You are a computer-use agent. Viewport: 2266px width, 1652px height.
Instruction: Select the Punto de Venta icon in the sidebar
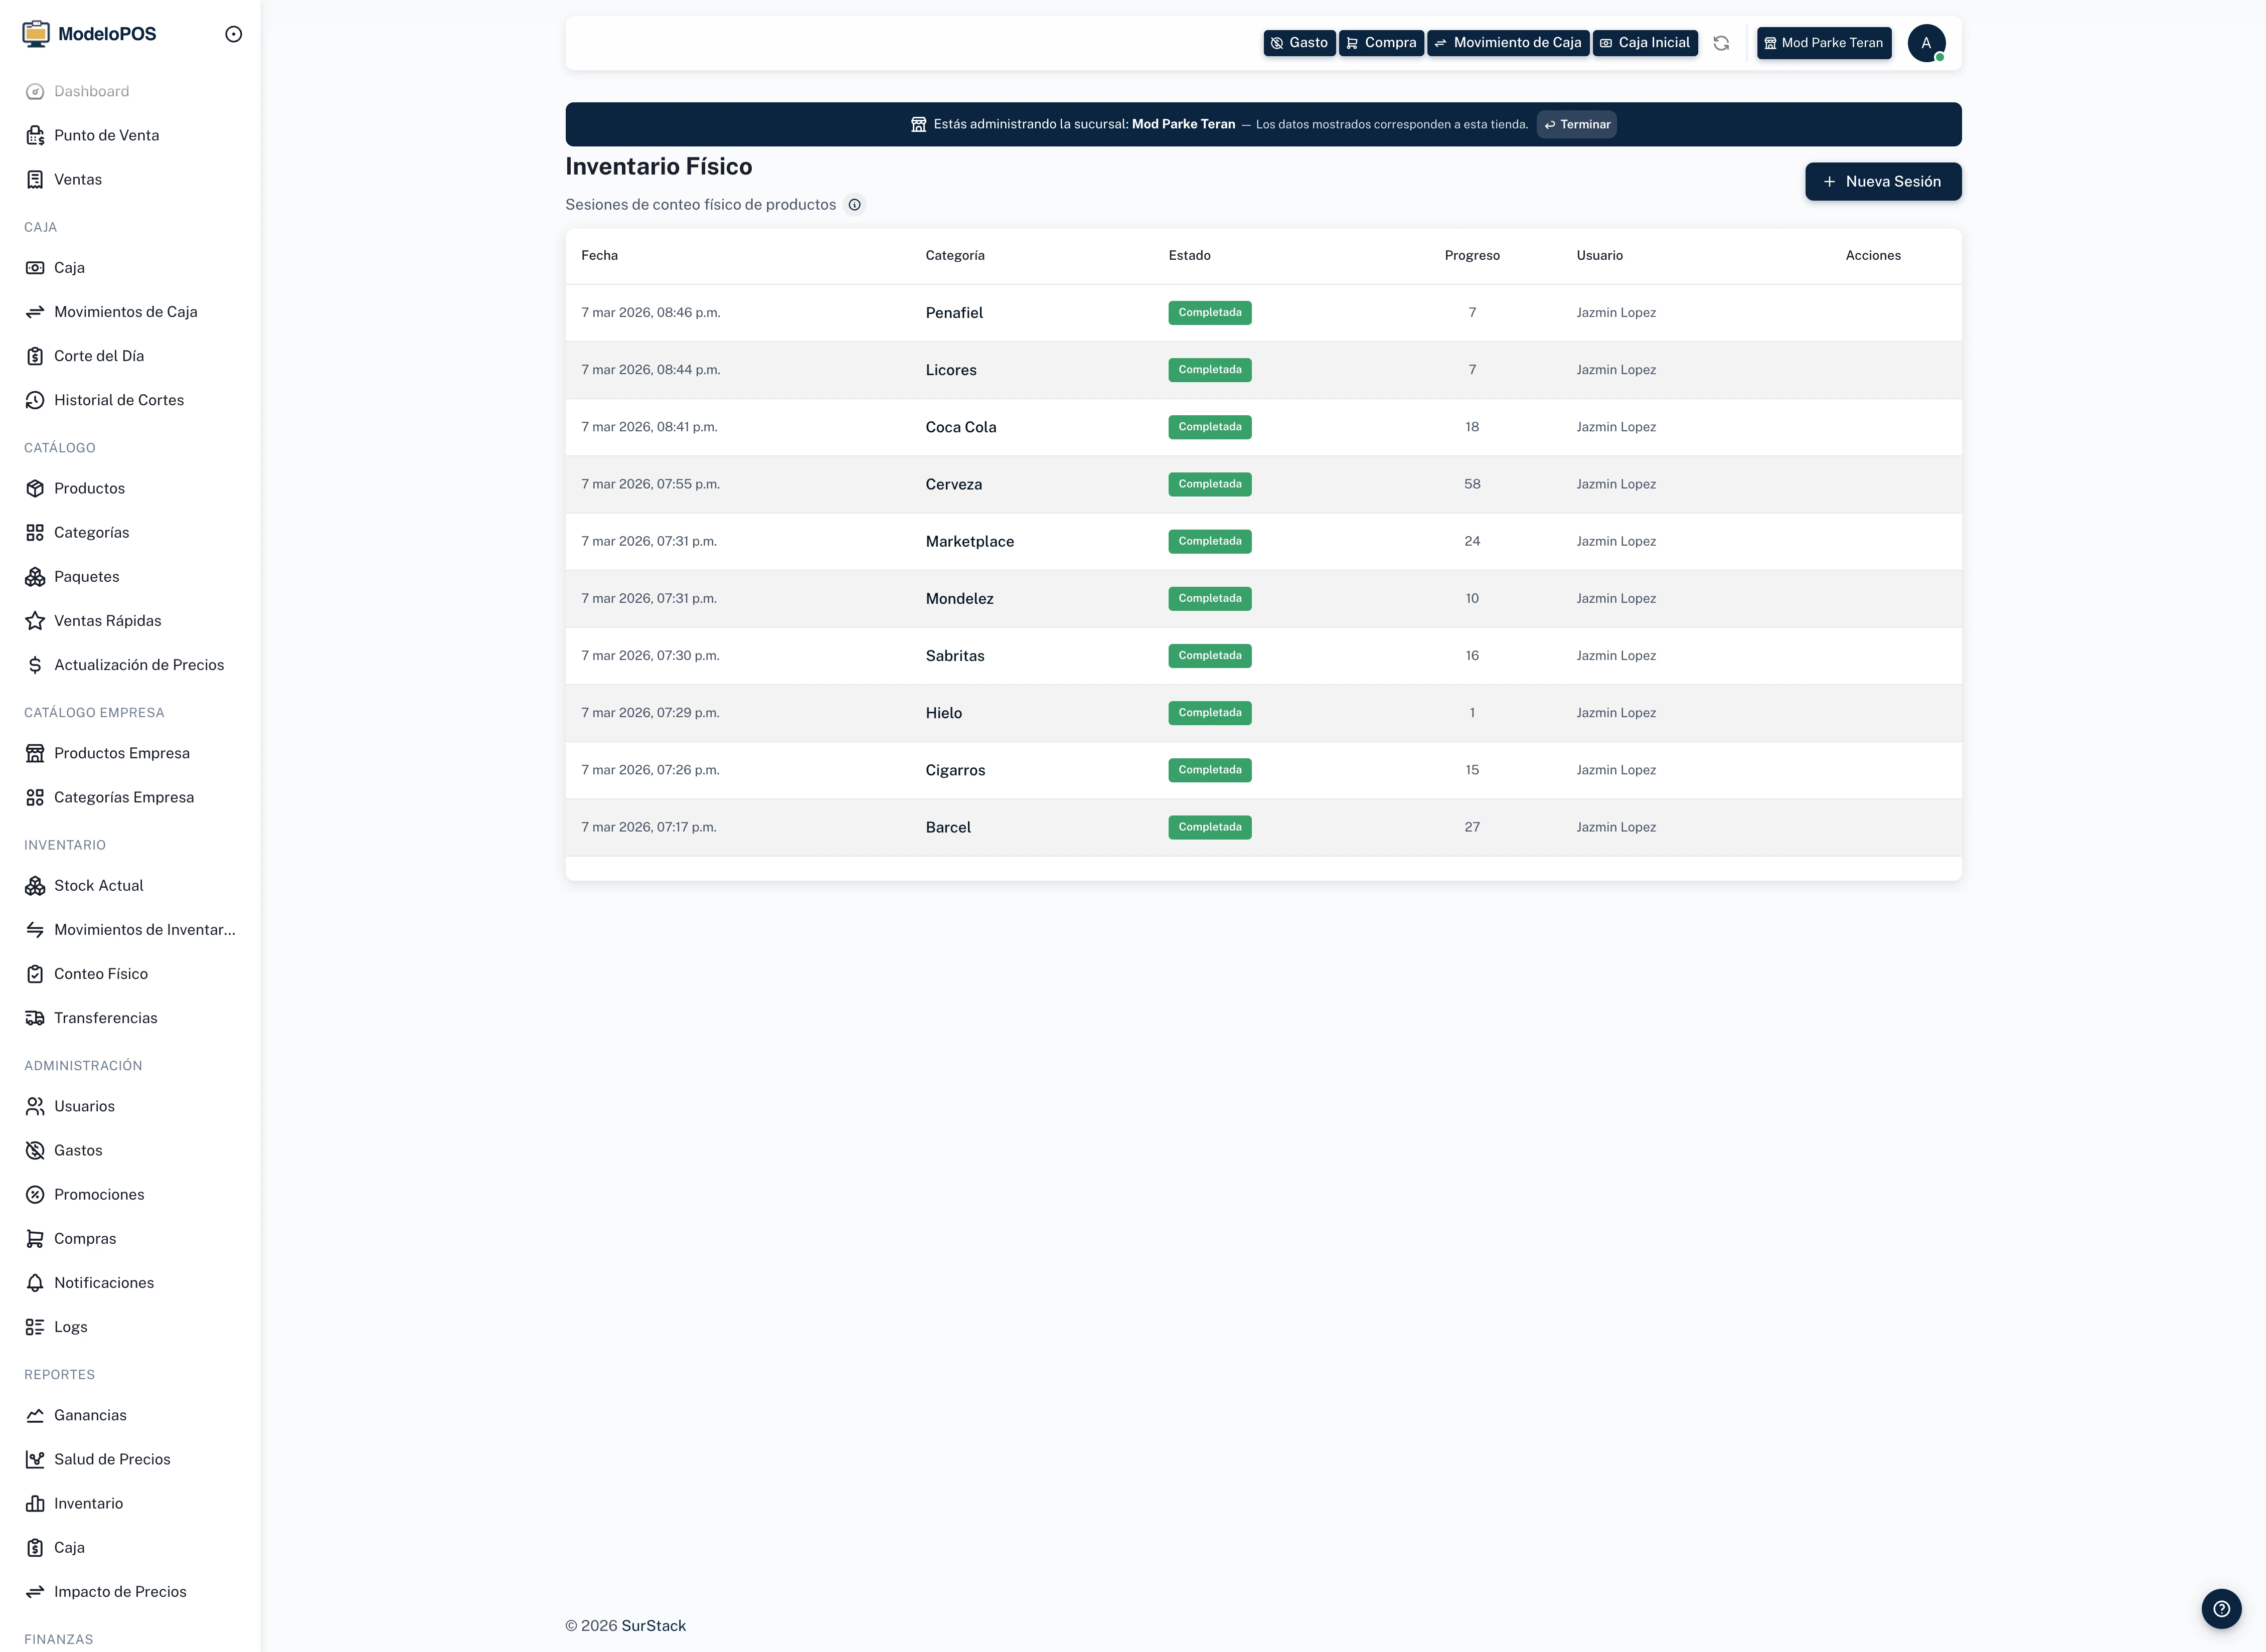(35, 134)
